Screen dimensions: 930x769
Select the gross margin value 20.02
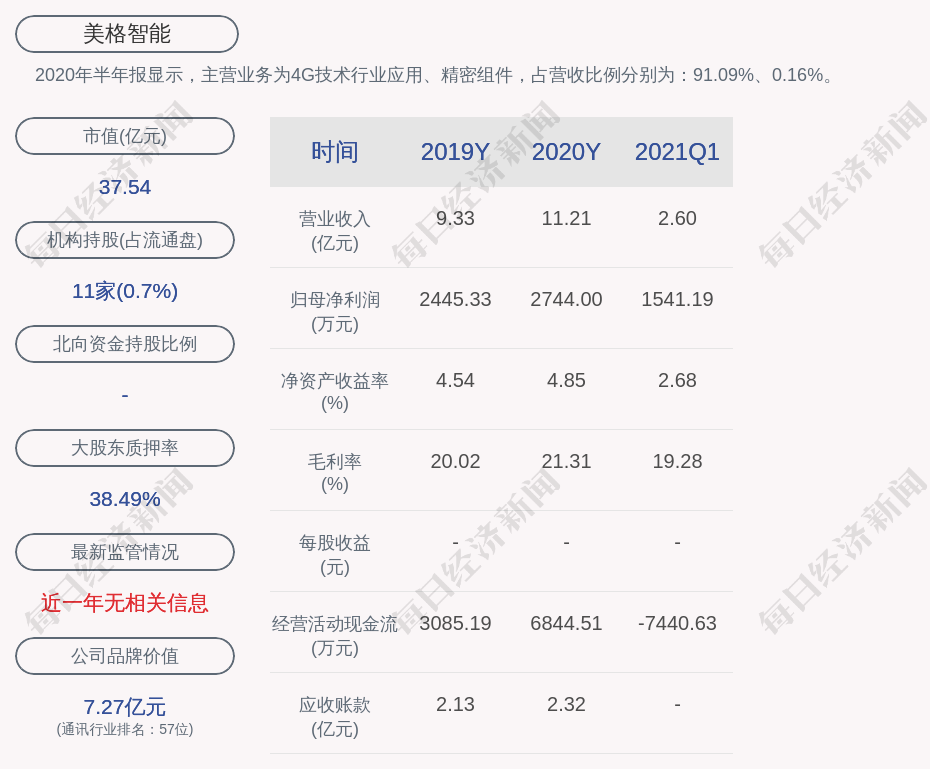click(x=456, y=461)
